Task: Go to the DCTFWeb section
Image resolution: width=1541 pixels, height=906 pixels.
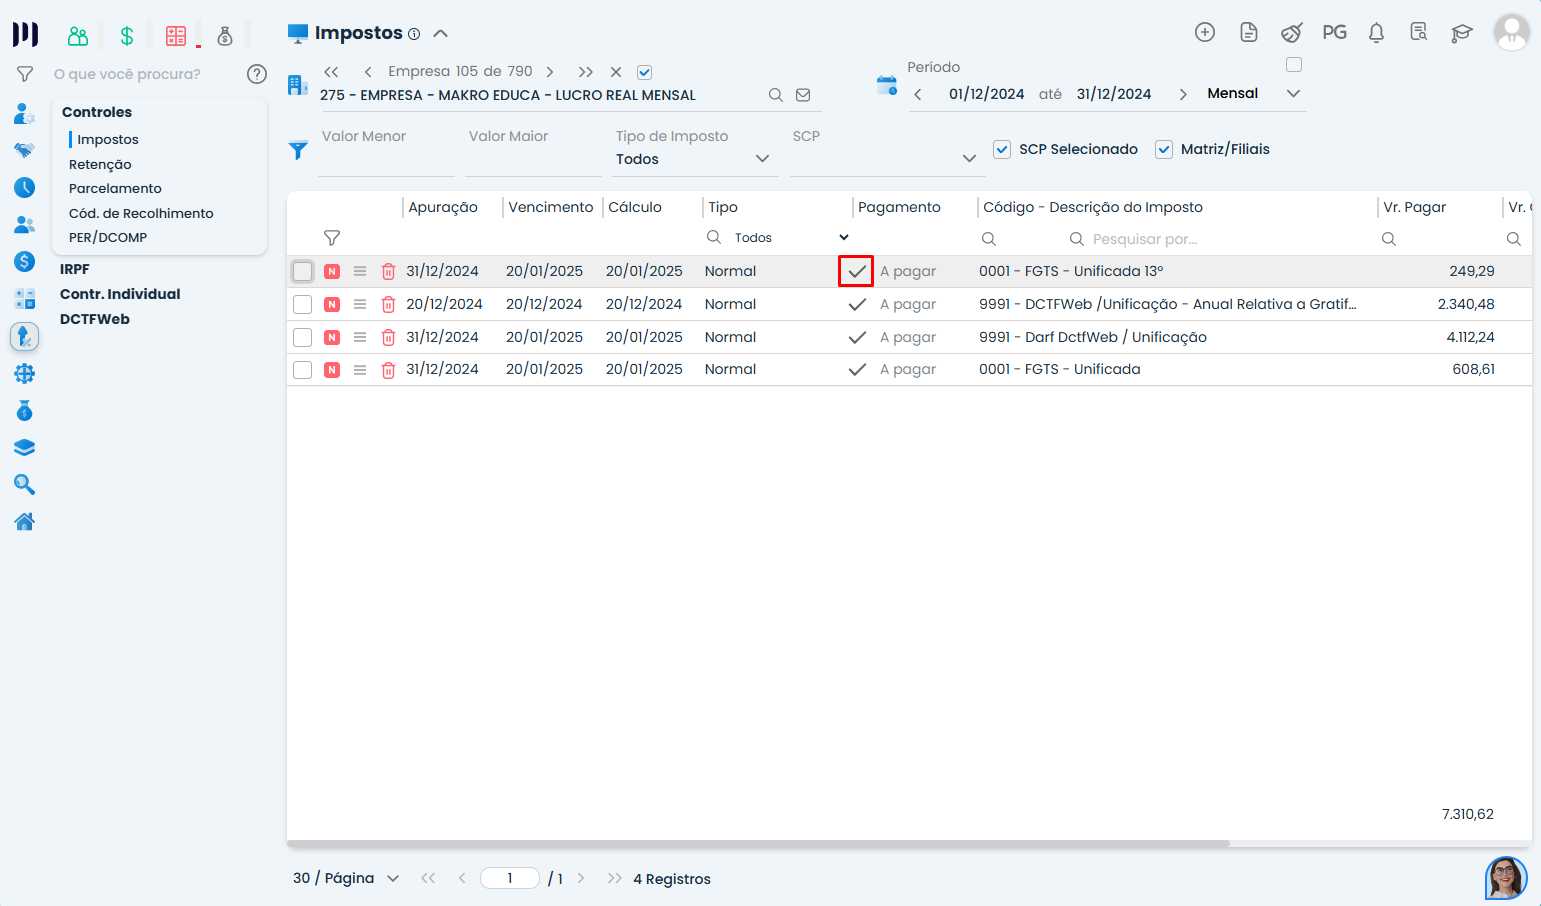Action: (95, 319)
